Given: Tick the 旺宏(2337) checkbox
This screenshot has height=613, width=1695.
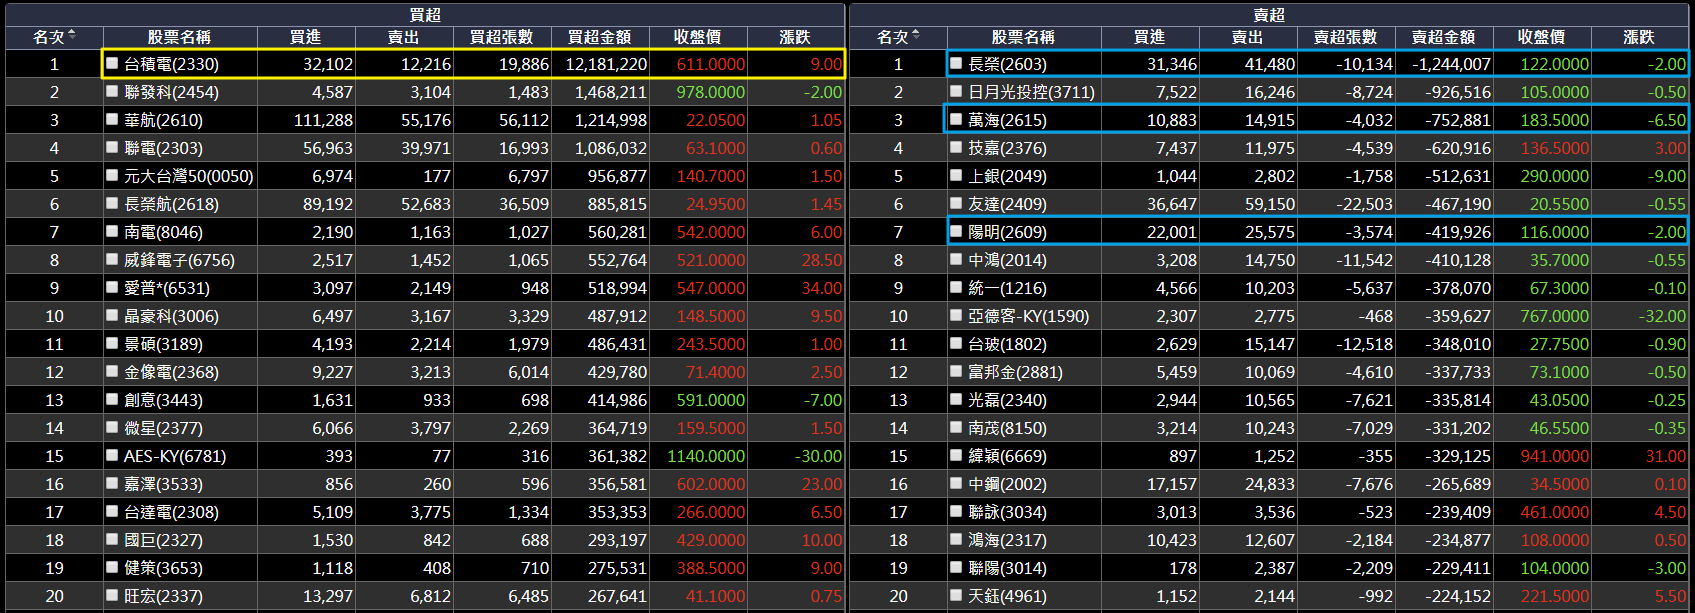Looking at the screenshot, I should pyautogui.click(x=113, y=595).
